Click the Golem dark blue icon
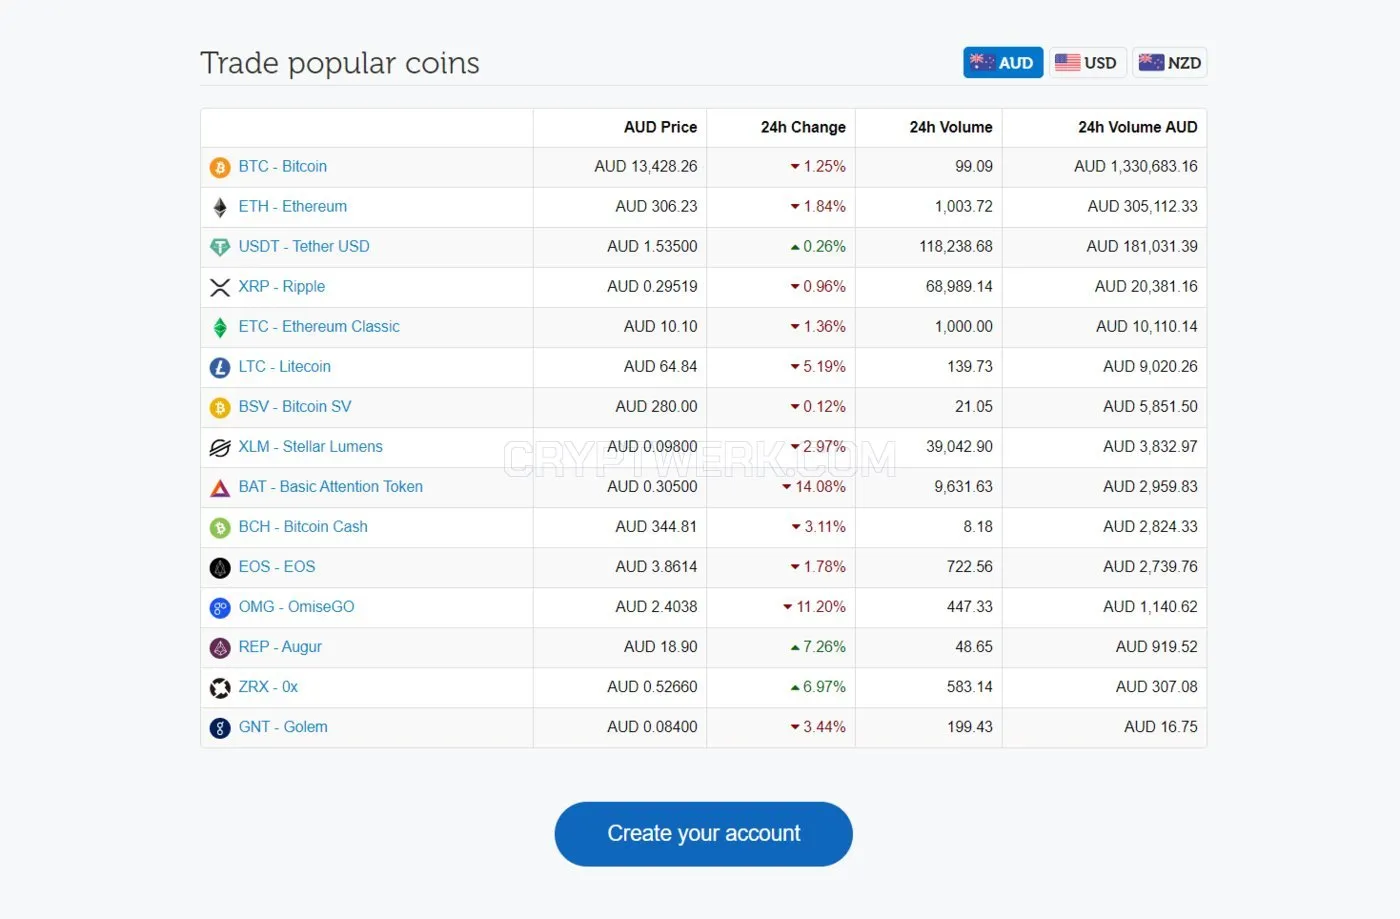Viewport: 1400px width, 919px height. tap(220, 728)
